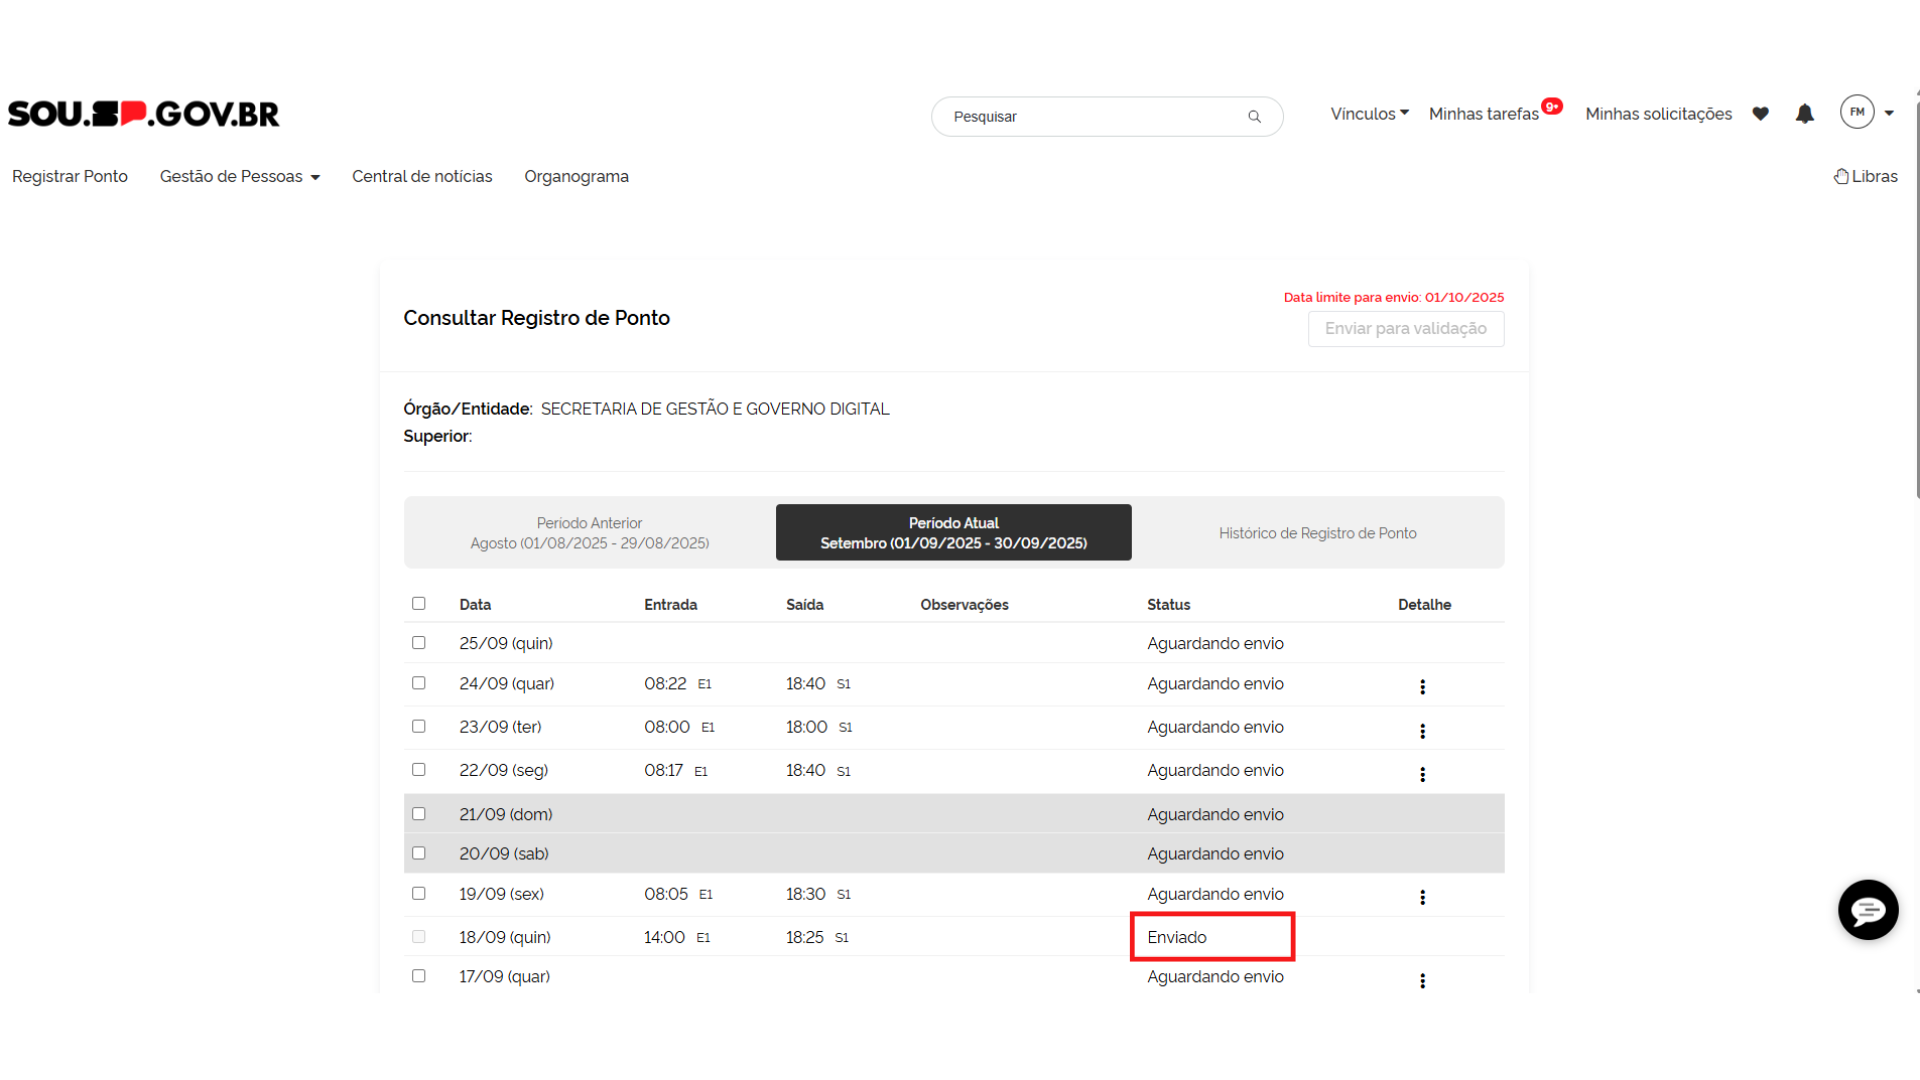
Task: Open the Minhas tarefas link
Action: (x=1484, y=114)
